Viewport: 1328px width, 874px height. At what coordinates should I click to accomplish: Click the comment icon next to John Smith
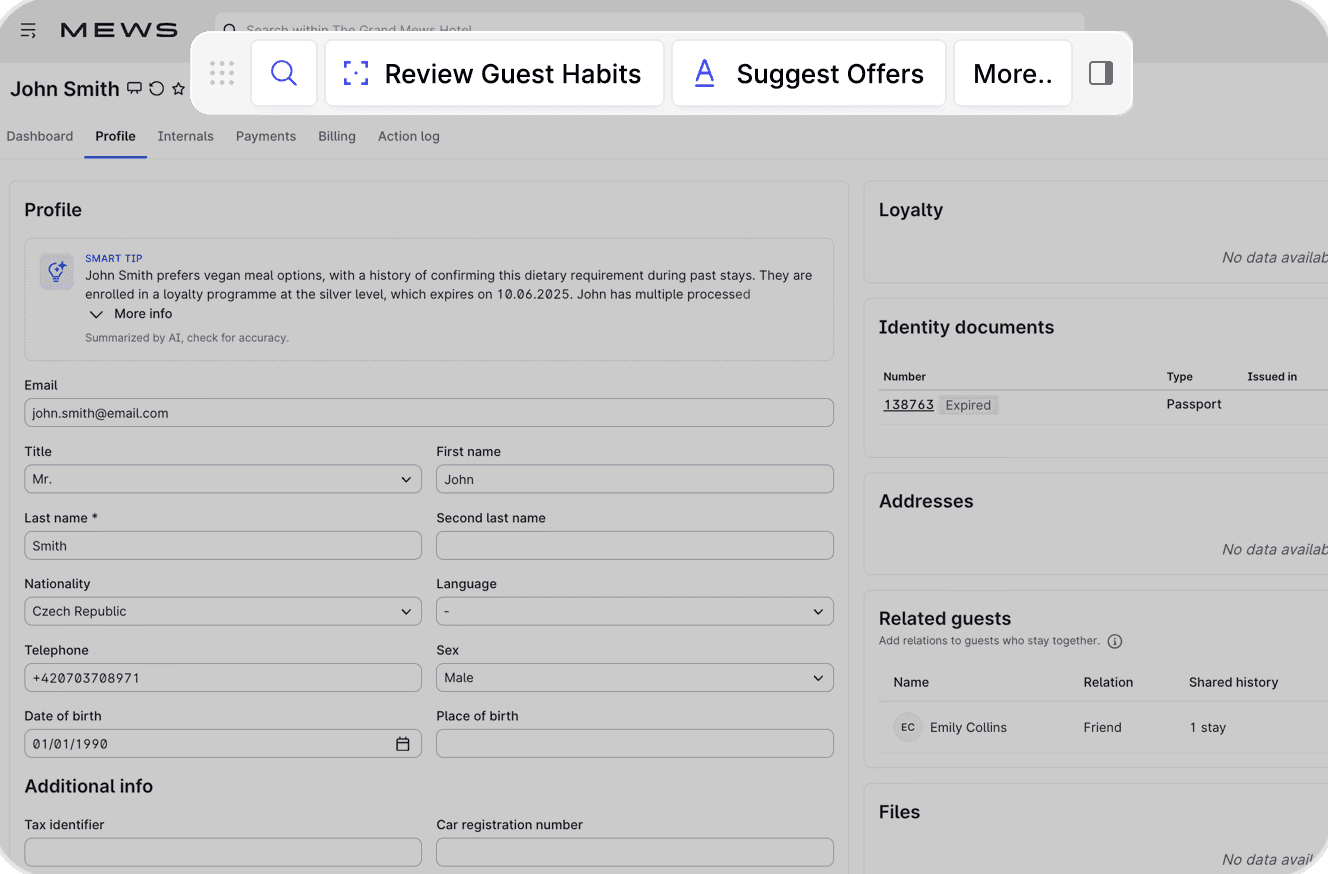(134, 89)
